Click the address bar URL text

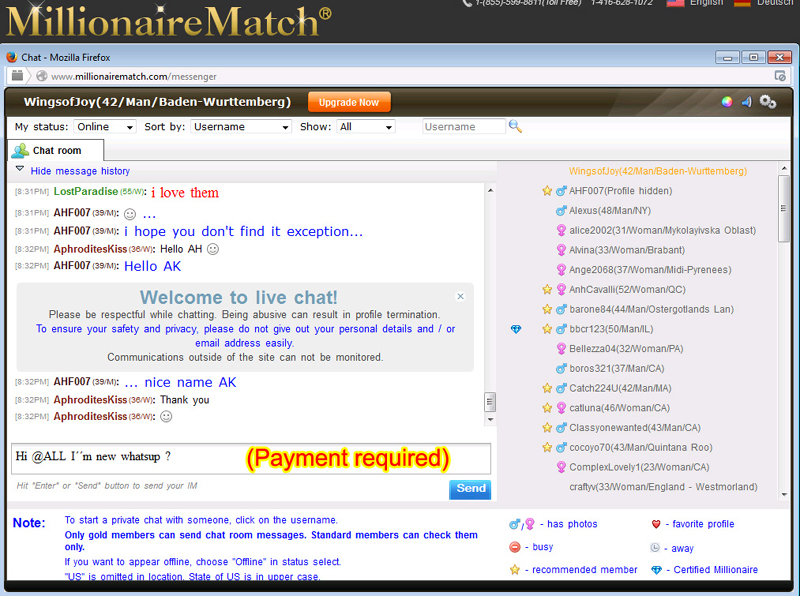[x=134, y=77]
